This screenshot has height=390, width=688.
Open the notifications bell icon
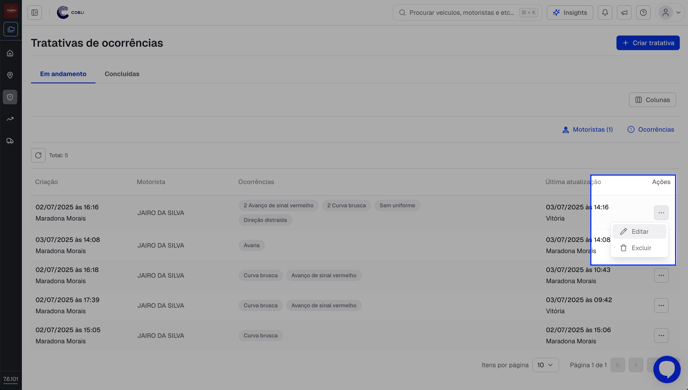(x=605, y=13)
